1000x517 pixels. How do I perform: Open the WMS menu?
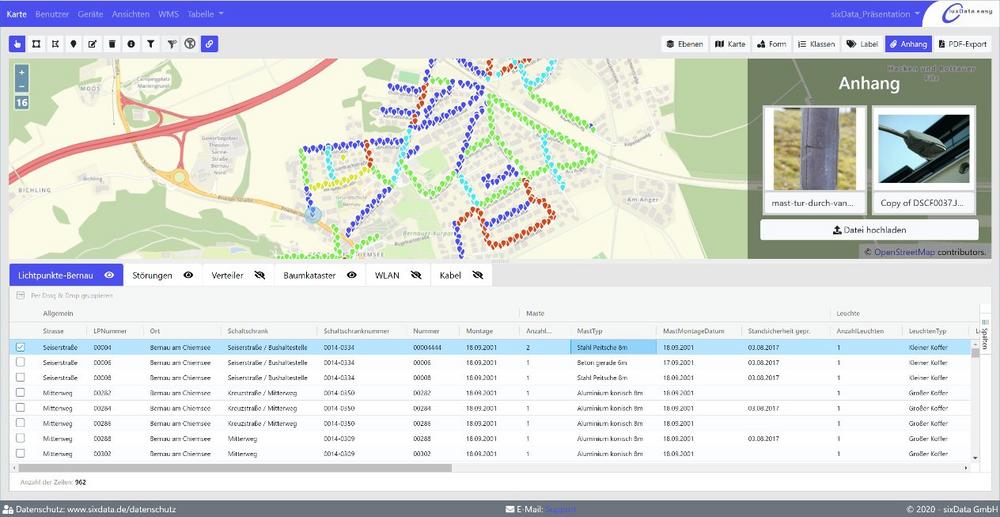[x=169, y=14]
